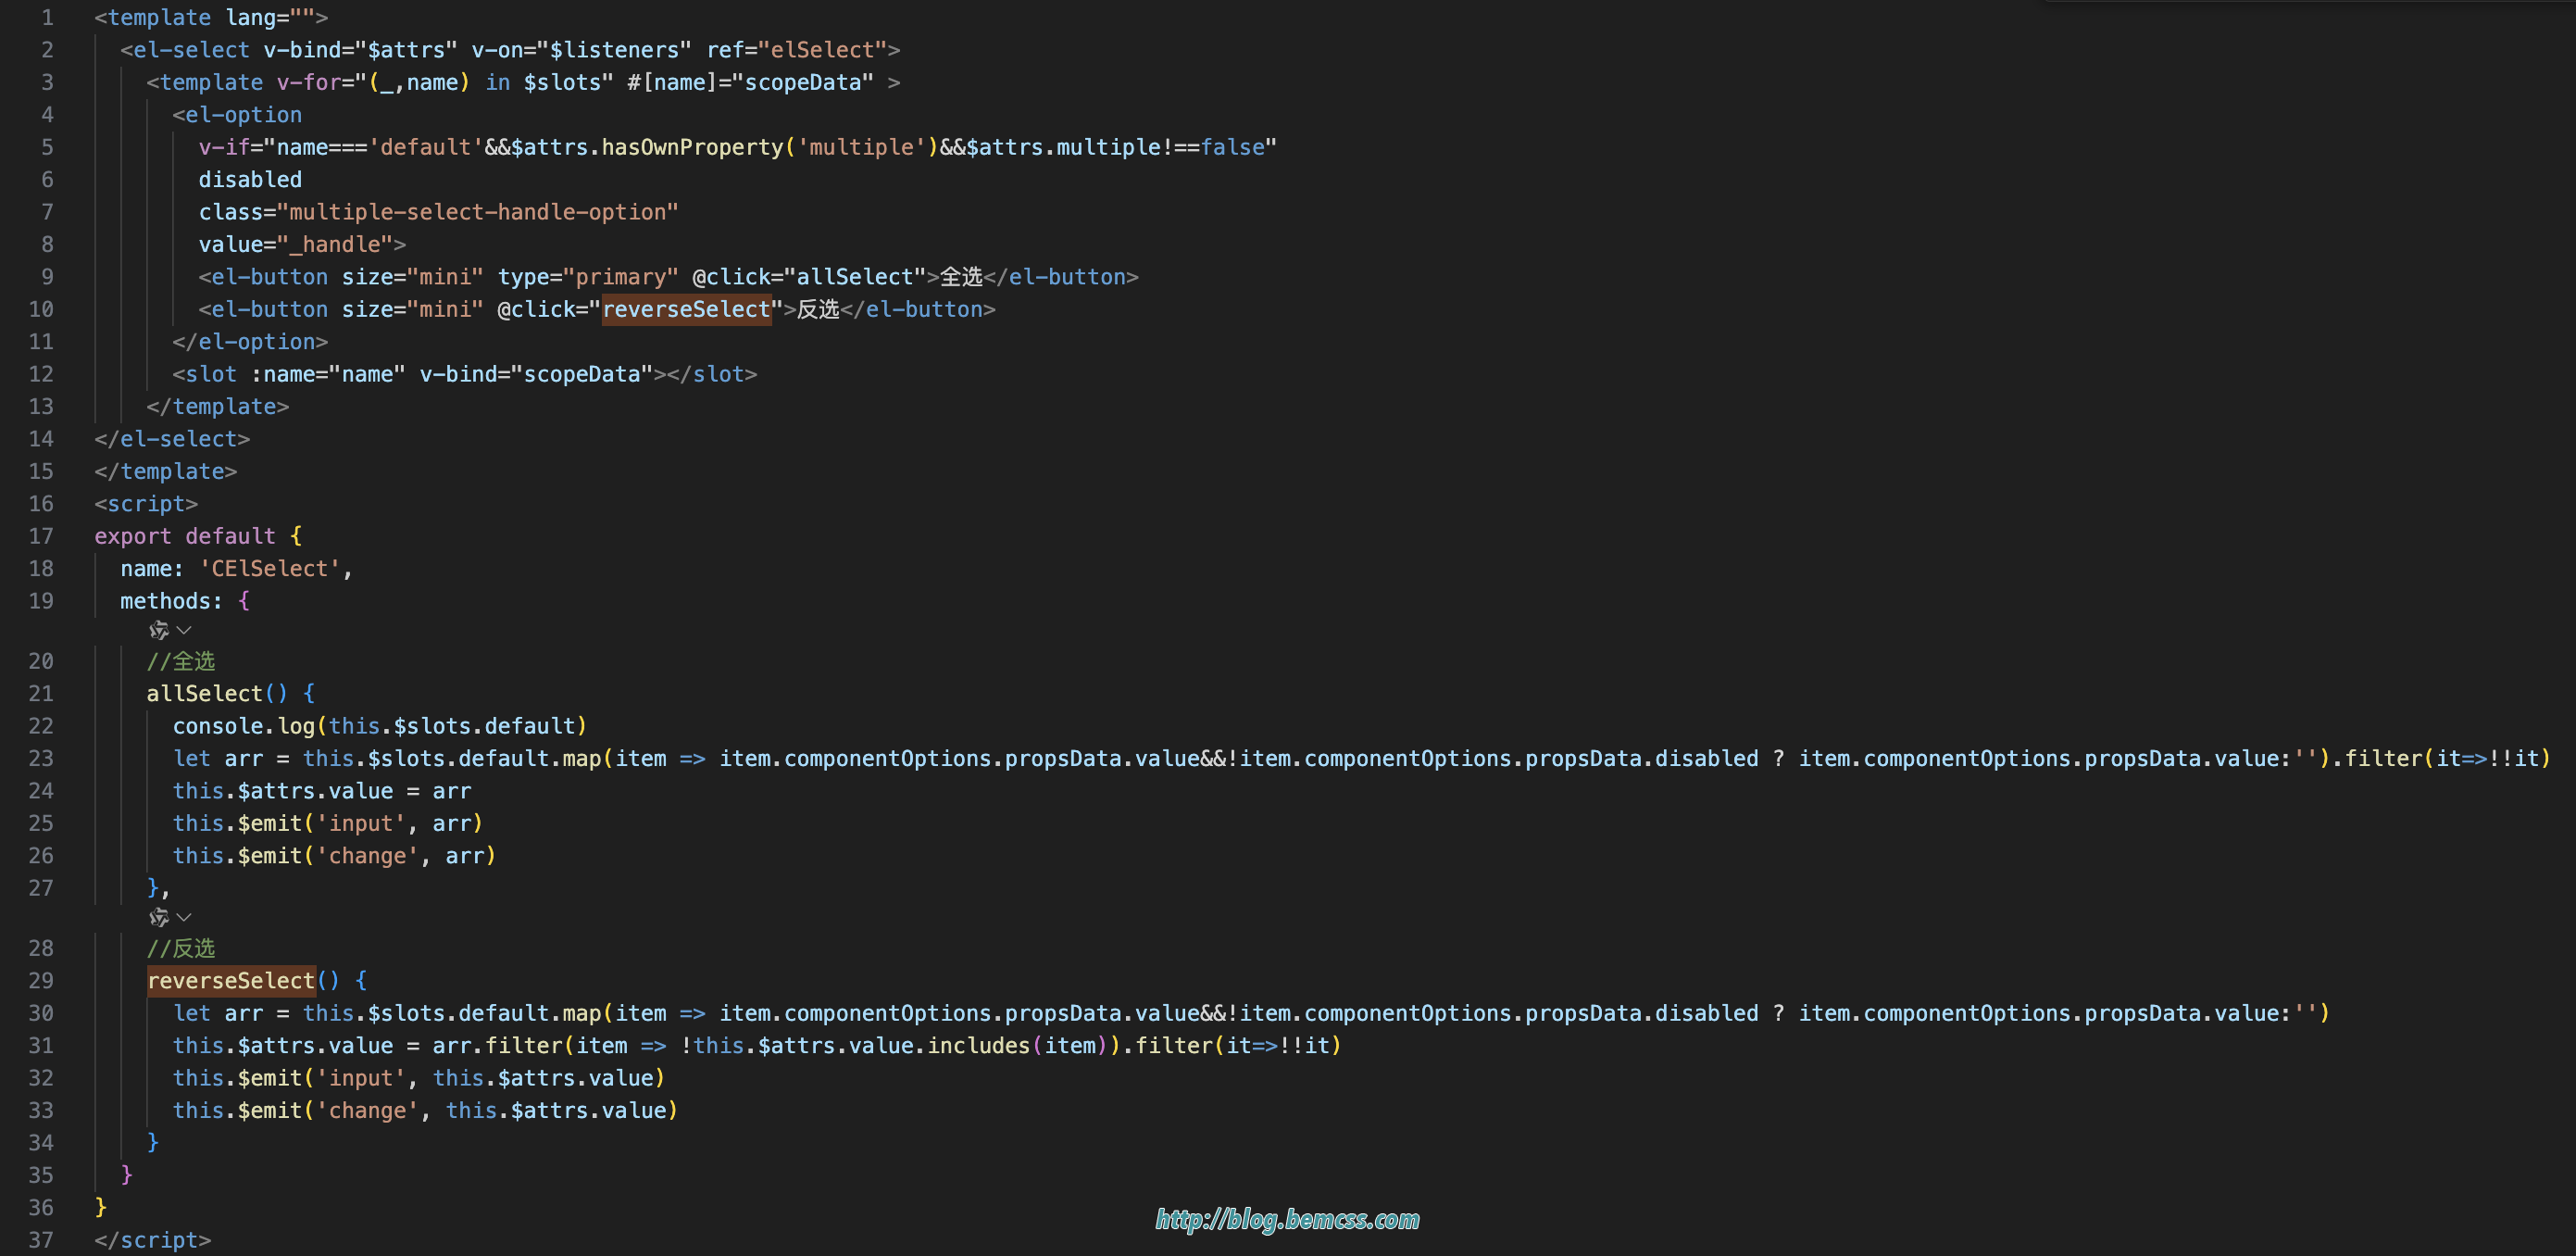Click the AI assistant icon above allSelect method
The image size is (2576, 1256).
click(x=158, y=630)
